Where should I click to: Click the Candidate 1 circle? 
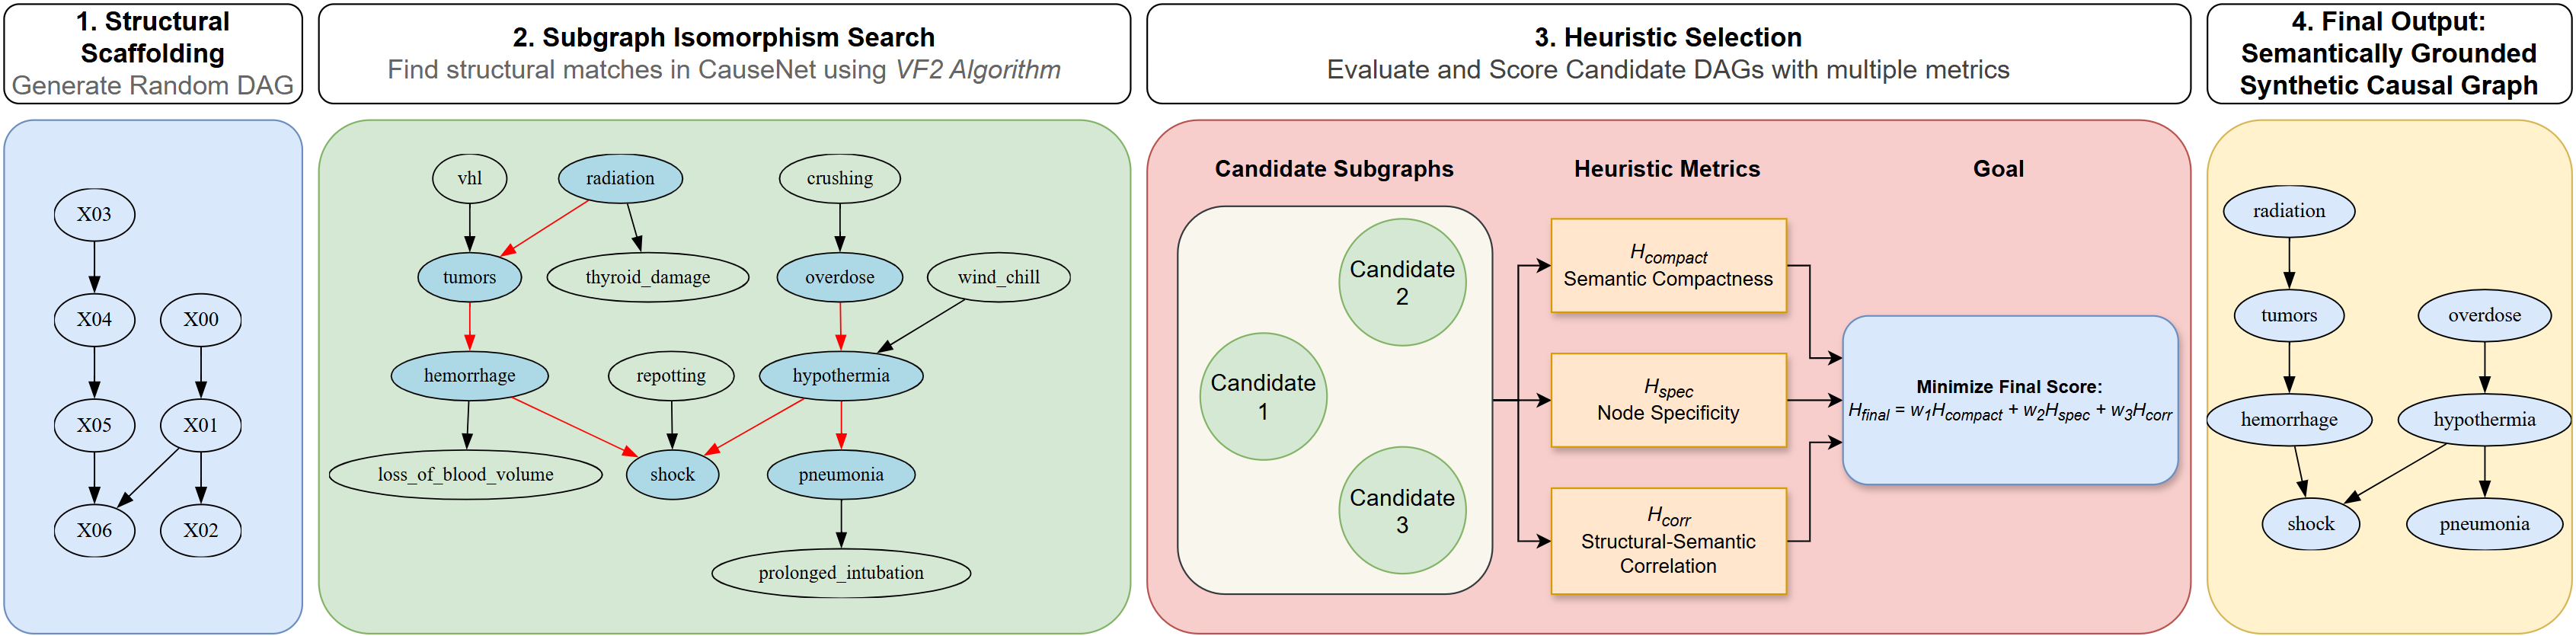(1263, 396)
